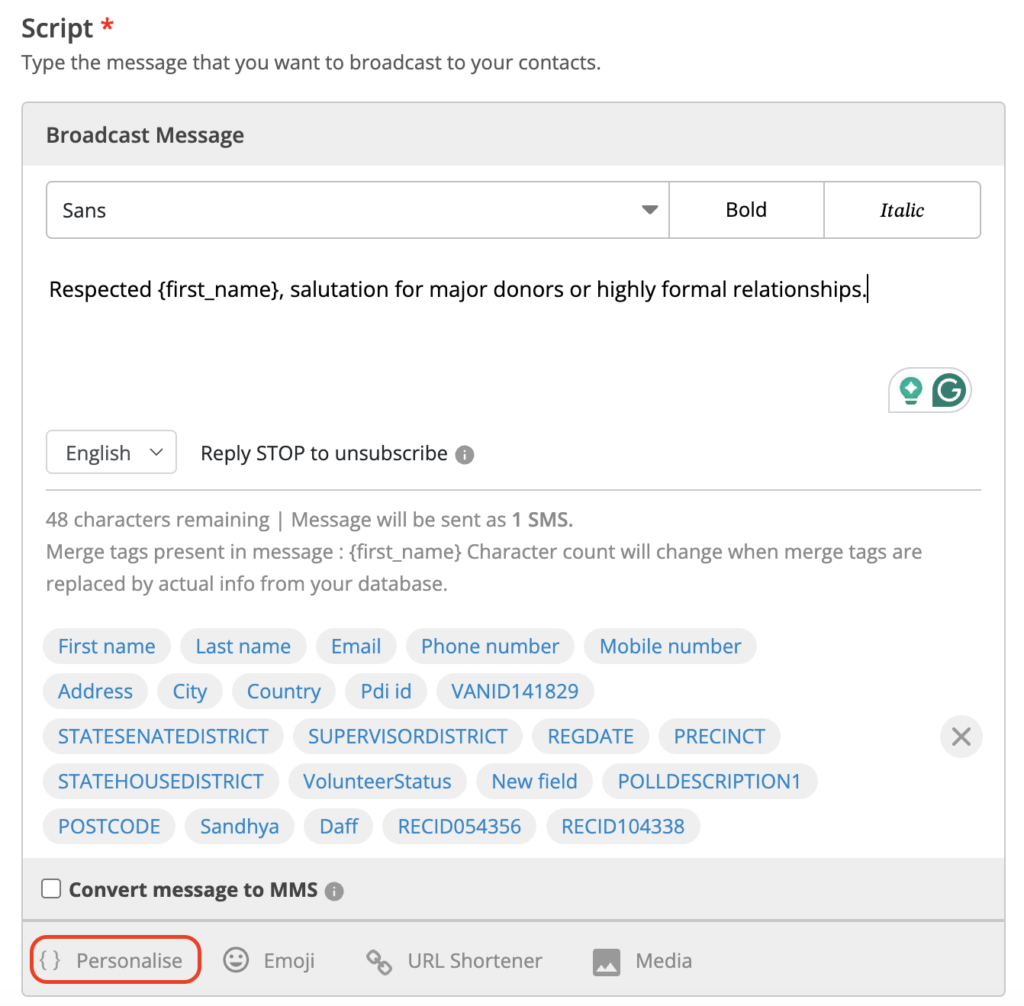
Task: Add the VolunteerStatus merge tag
Action: click(377, 781)
